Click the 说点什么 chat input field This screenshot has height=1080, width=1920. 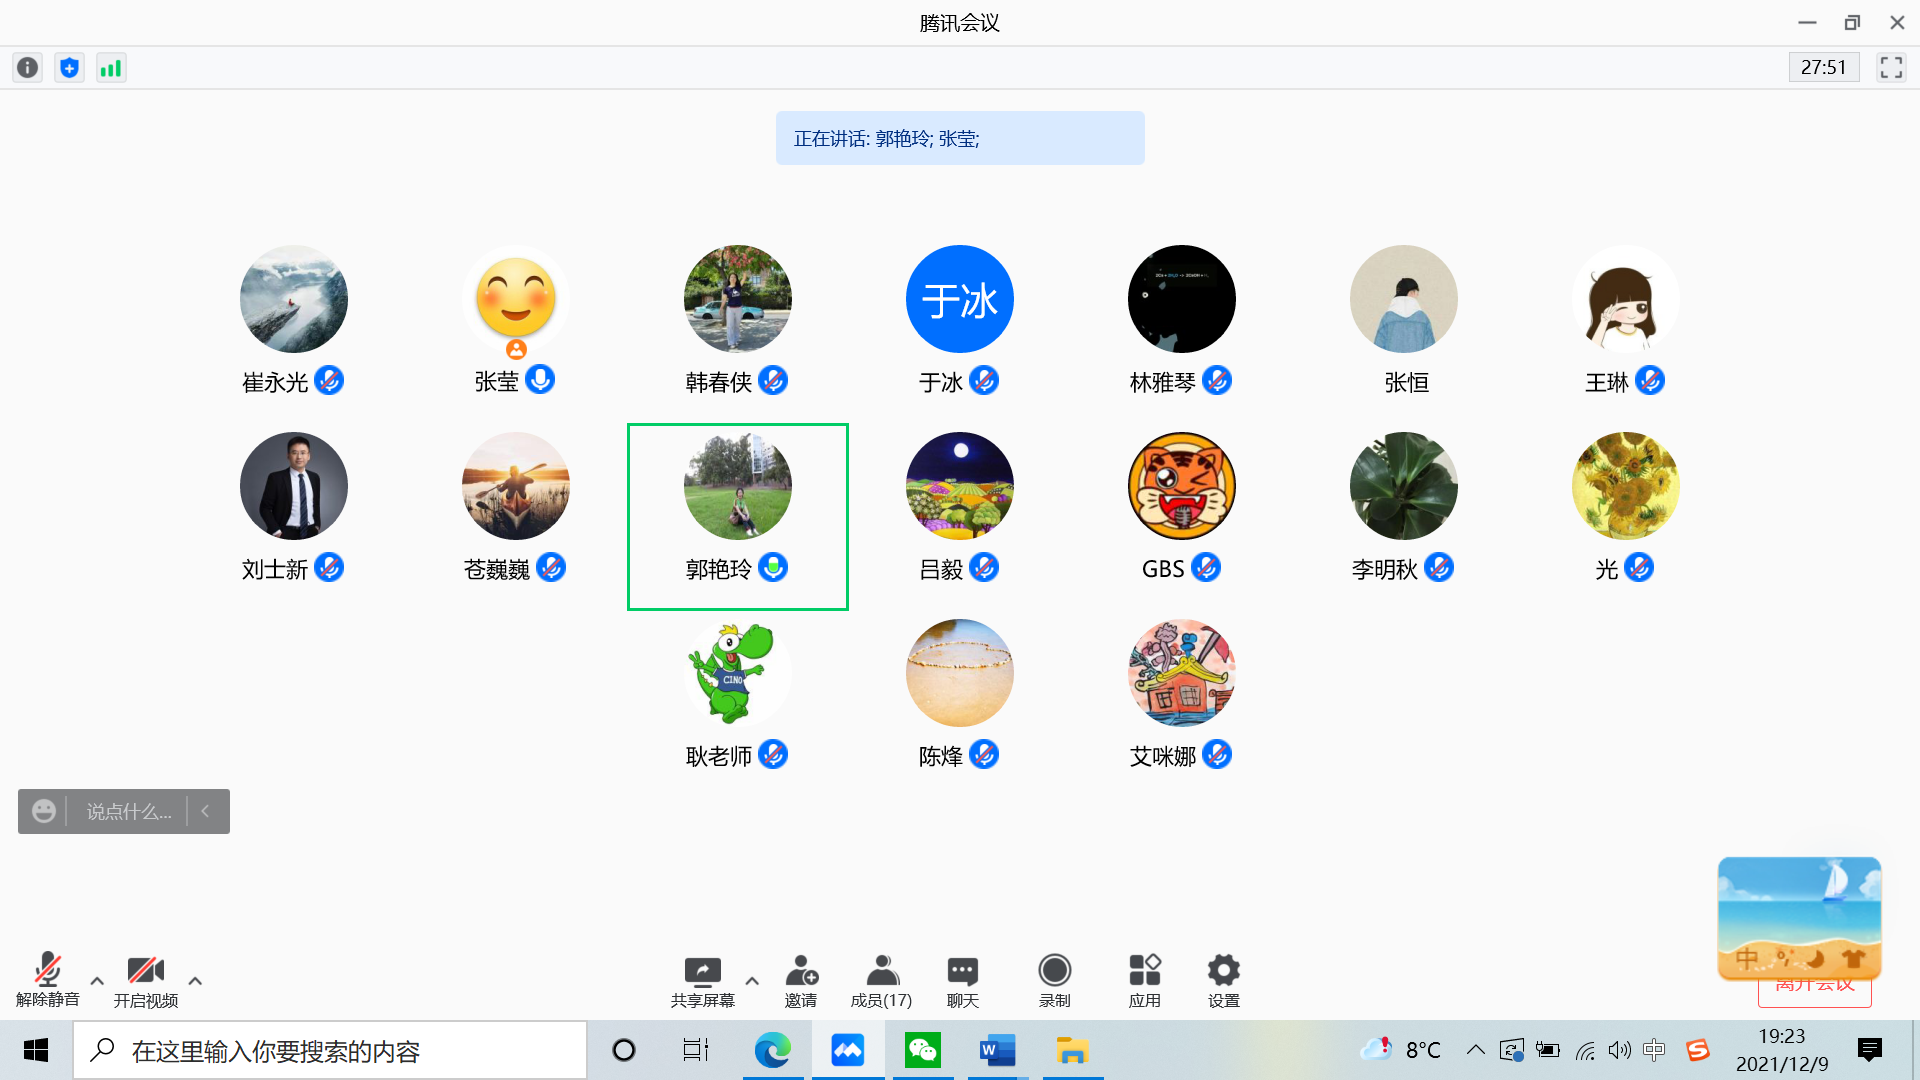point(129,811)
